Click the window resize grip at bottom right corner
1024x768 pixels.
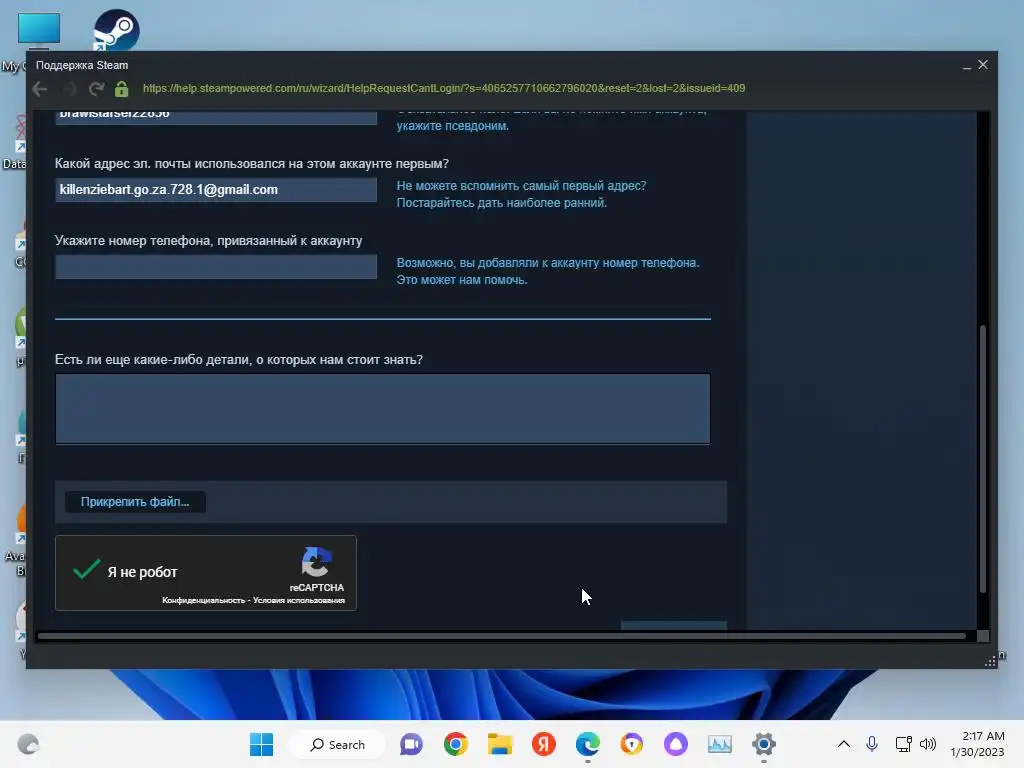(990, 662)
